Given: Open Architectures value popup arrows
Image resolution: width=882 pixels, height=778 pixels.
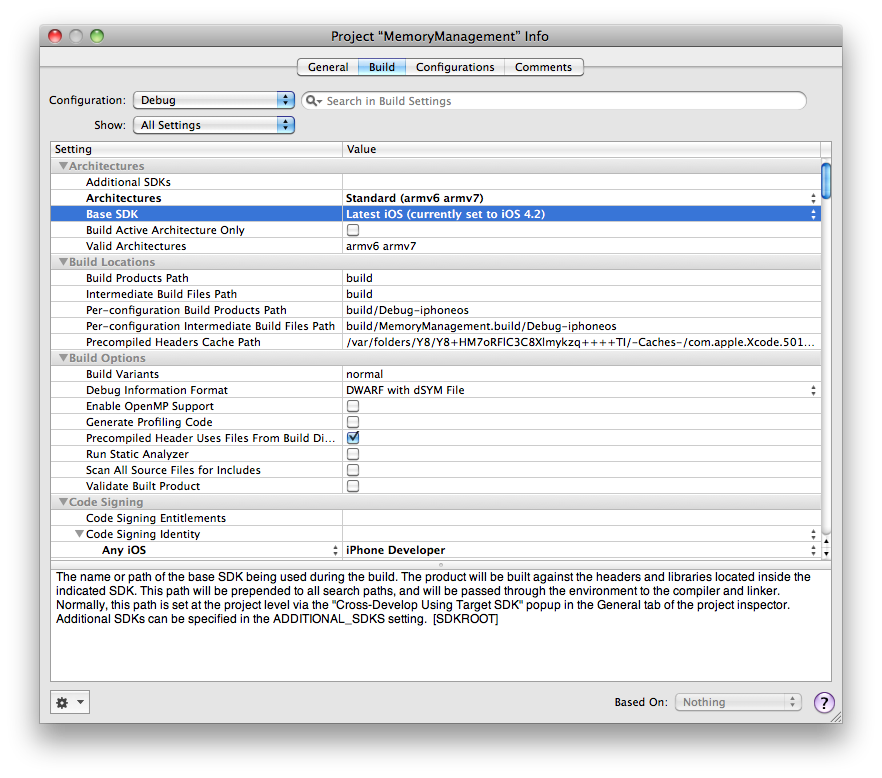Looking at the screenshot, I should point(813,198).
